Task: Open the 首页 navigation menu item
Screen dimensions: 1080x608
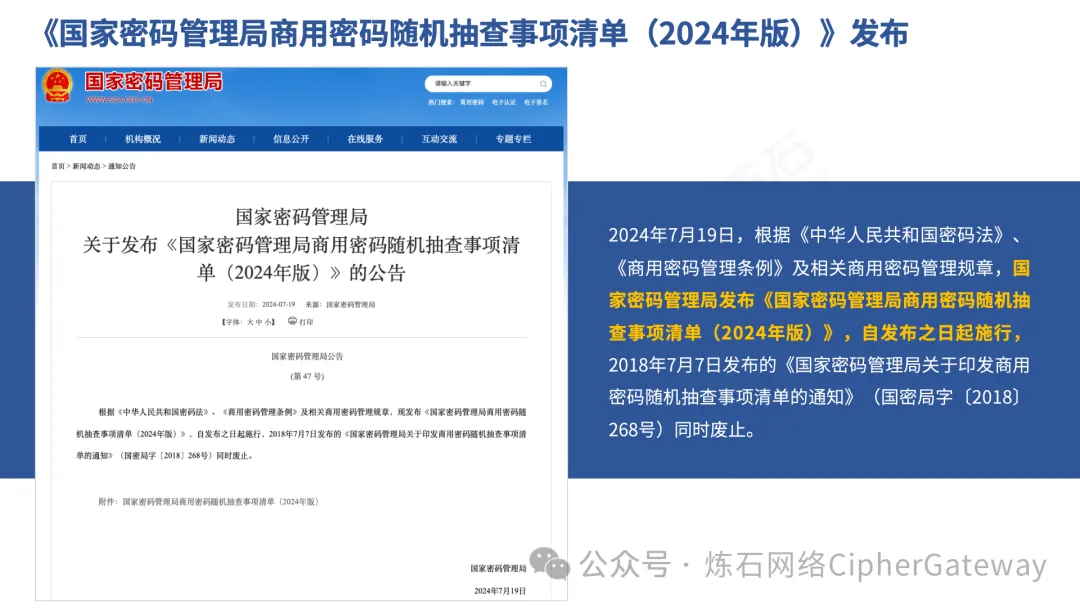Action: point(78,139)
